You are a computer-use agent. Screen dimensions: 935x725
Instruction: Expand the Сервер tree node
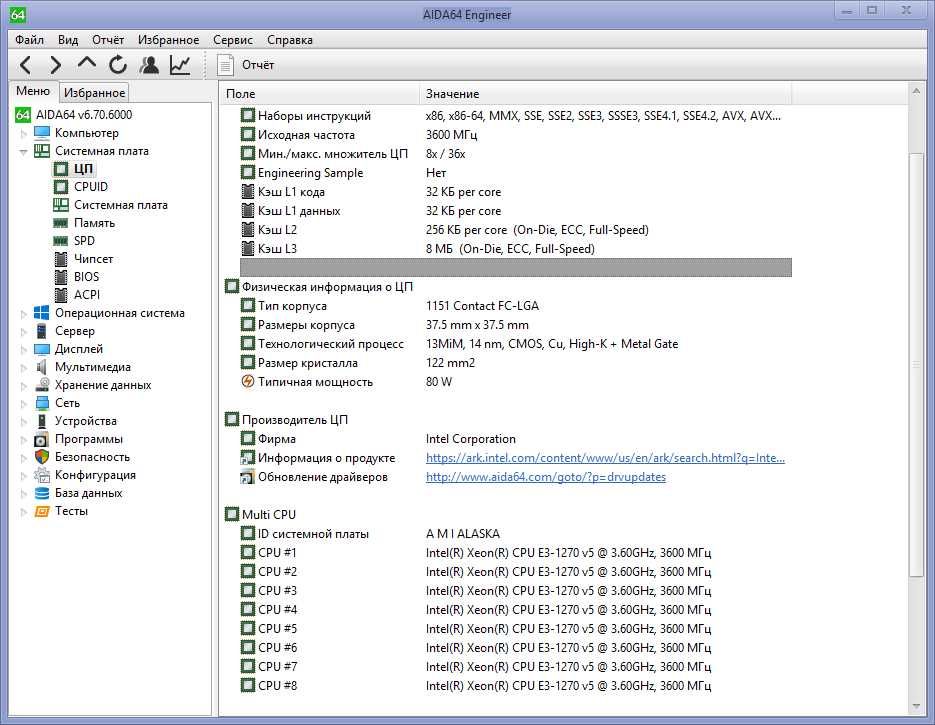pos(24,331)
